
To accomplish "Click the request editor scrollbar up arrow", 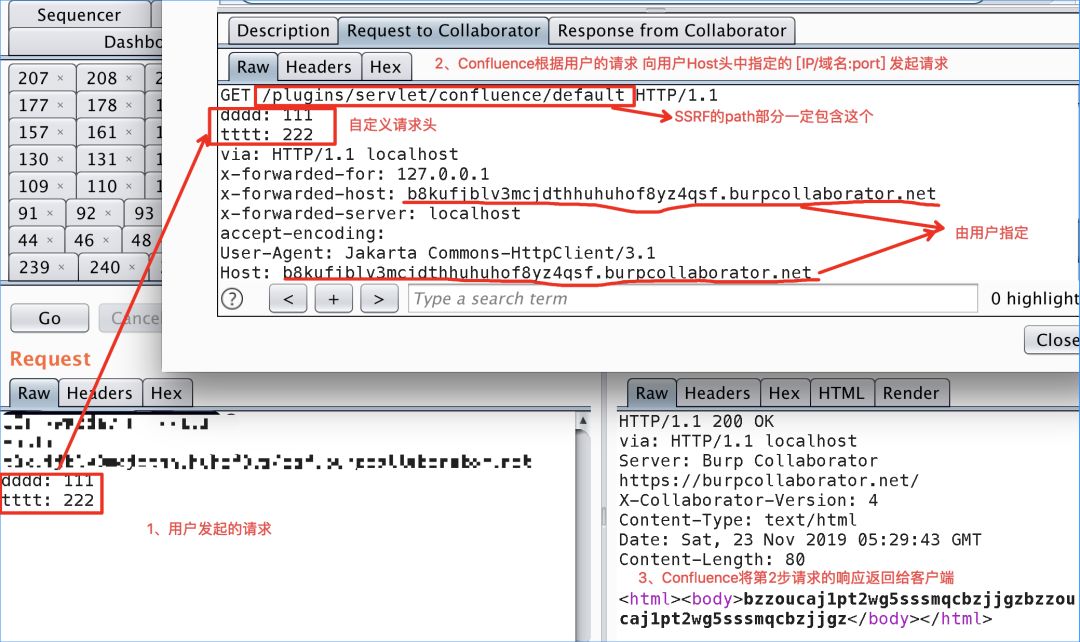I will [583, 420].
